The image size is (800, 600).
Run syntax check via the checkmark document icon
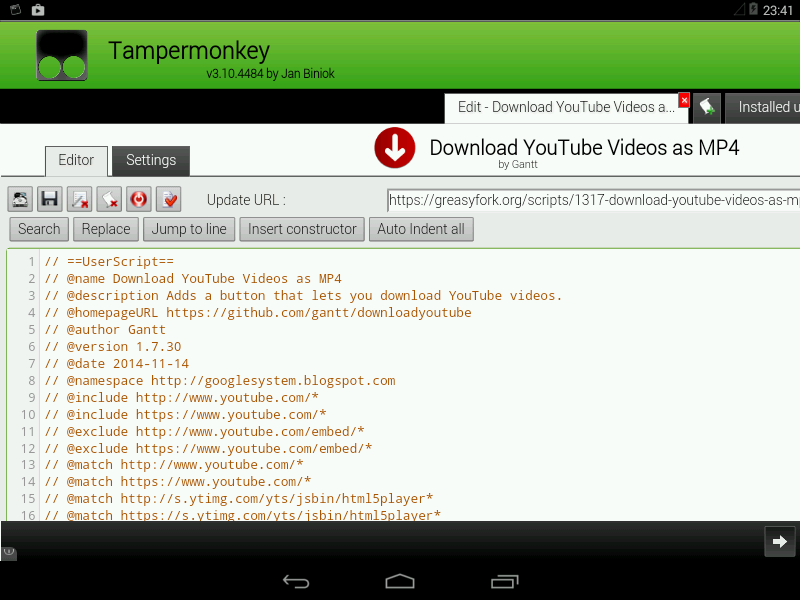click(x=169, y=199)
